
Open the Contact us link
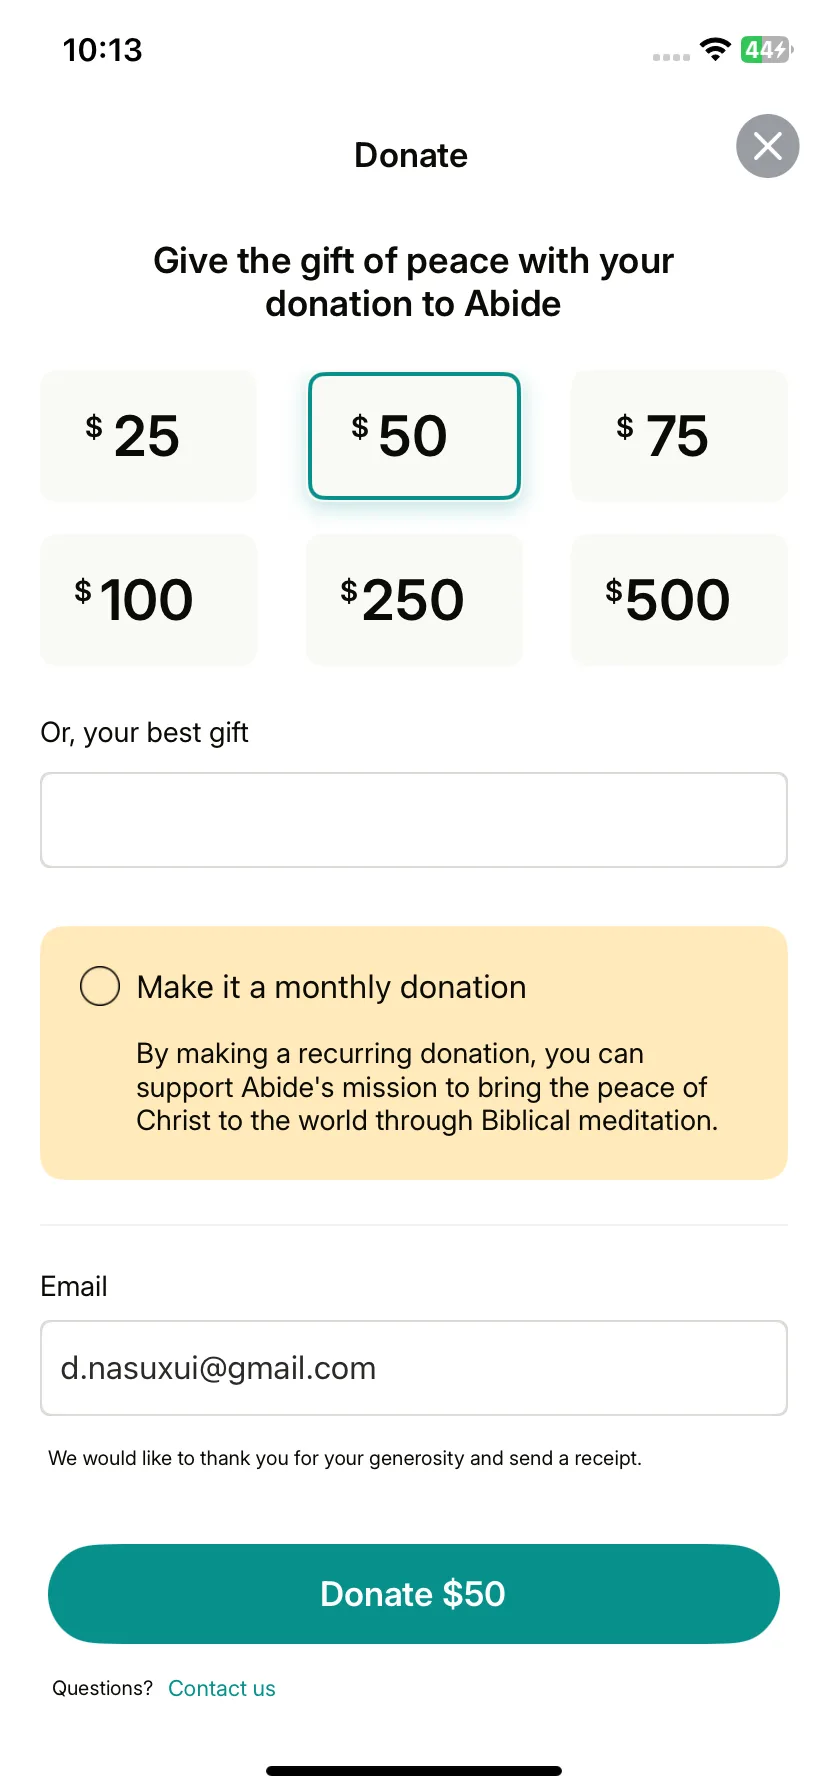(x=222, y=1688)
